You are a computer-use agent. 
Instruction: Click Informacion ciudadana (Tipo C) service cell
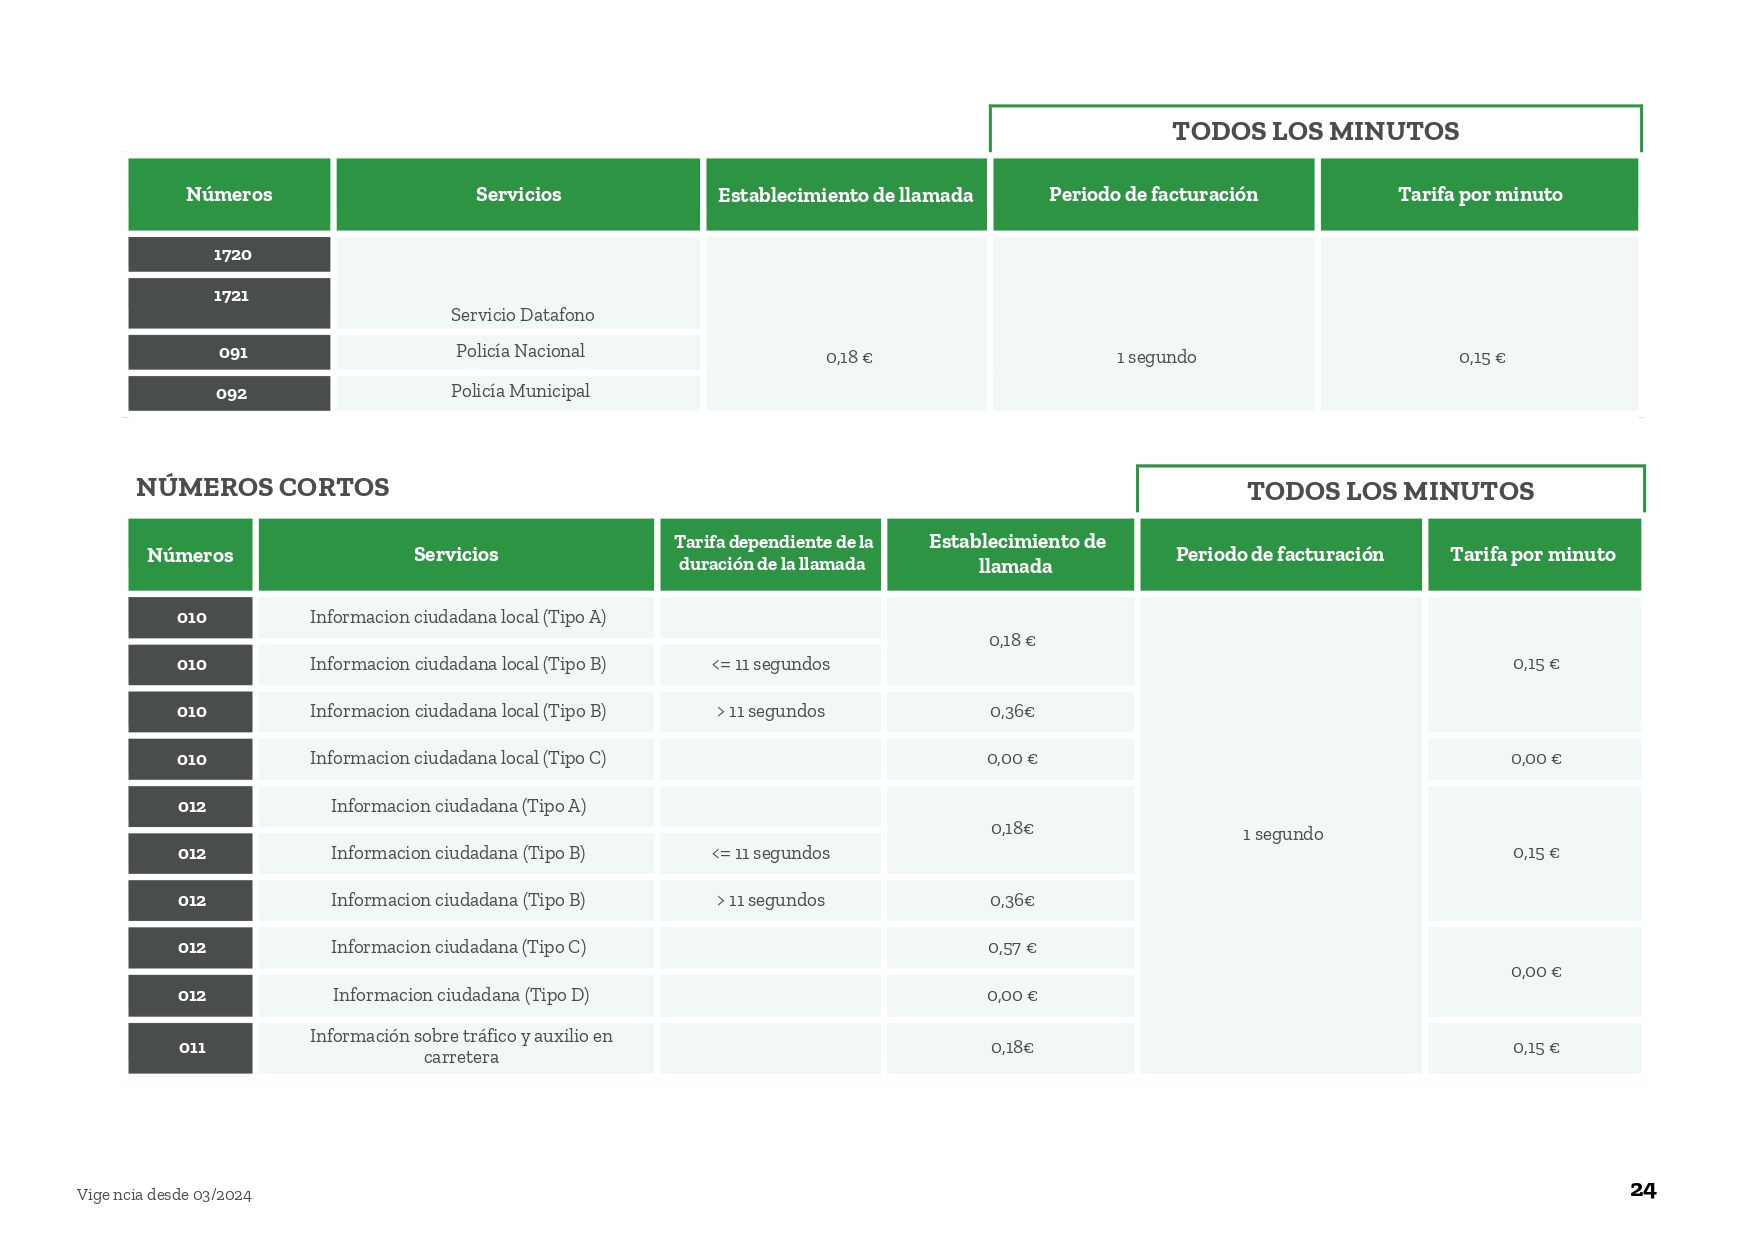click(x=457, y=947)
